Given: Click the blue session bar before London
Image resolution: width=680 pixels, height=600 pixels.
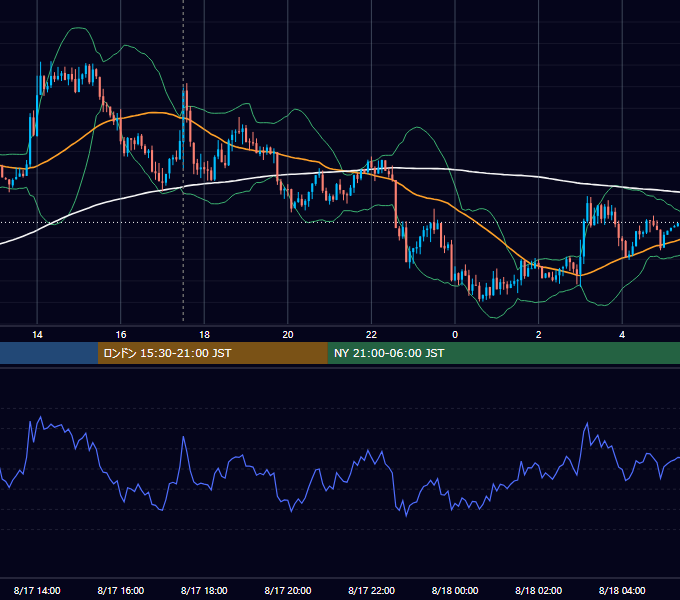Looking at the screenshot, I should [x=49, y=353].
